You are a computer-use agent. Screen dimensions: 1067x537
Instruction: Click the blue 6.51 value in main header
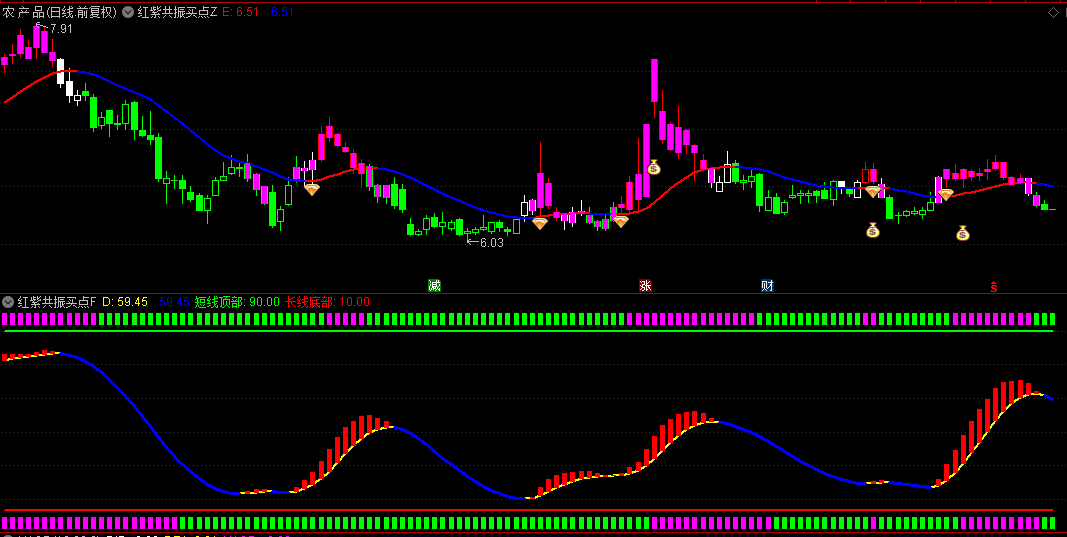tap(283, 12)
